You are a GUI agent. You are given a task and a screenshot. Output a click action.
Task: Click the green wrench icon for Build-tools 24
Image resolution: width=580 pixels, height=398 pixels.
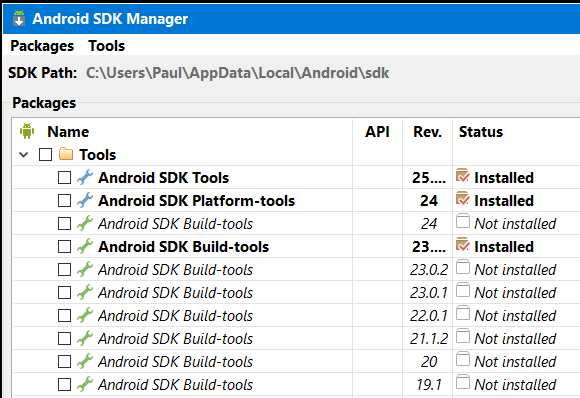coord(85,223)
